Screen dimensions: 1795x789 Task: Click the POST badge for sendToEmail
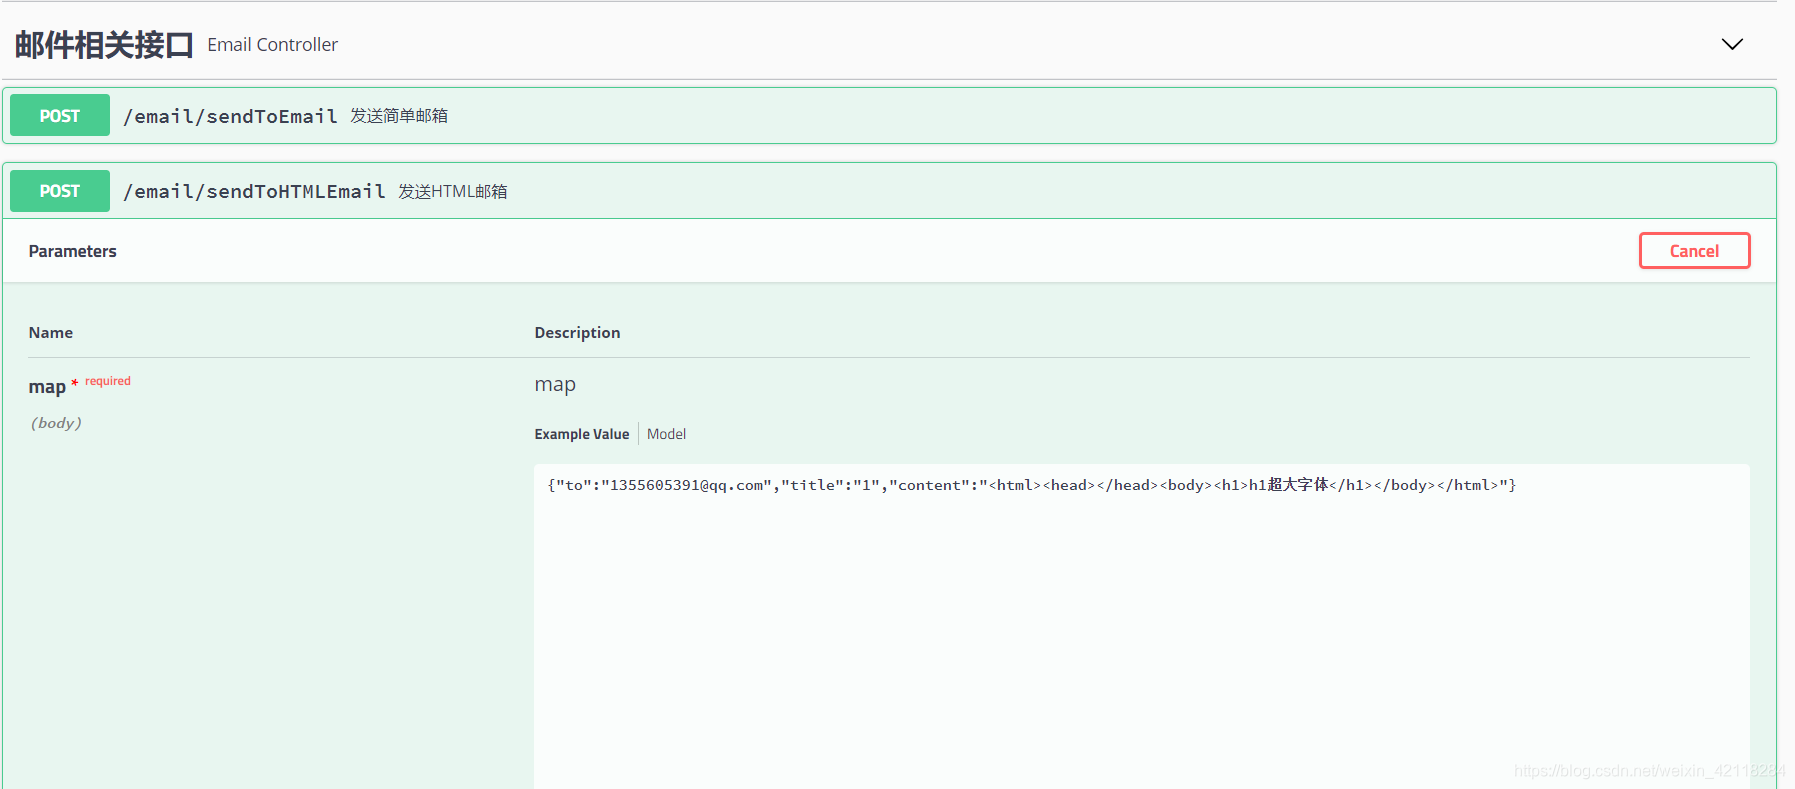point(60,116)
